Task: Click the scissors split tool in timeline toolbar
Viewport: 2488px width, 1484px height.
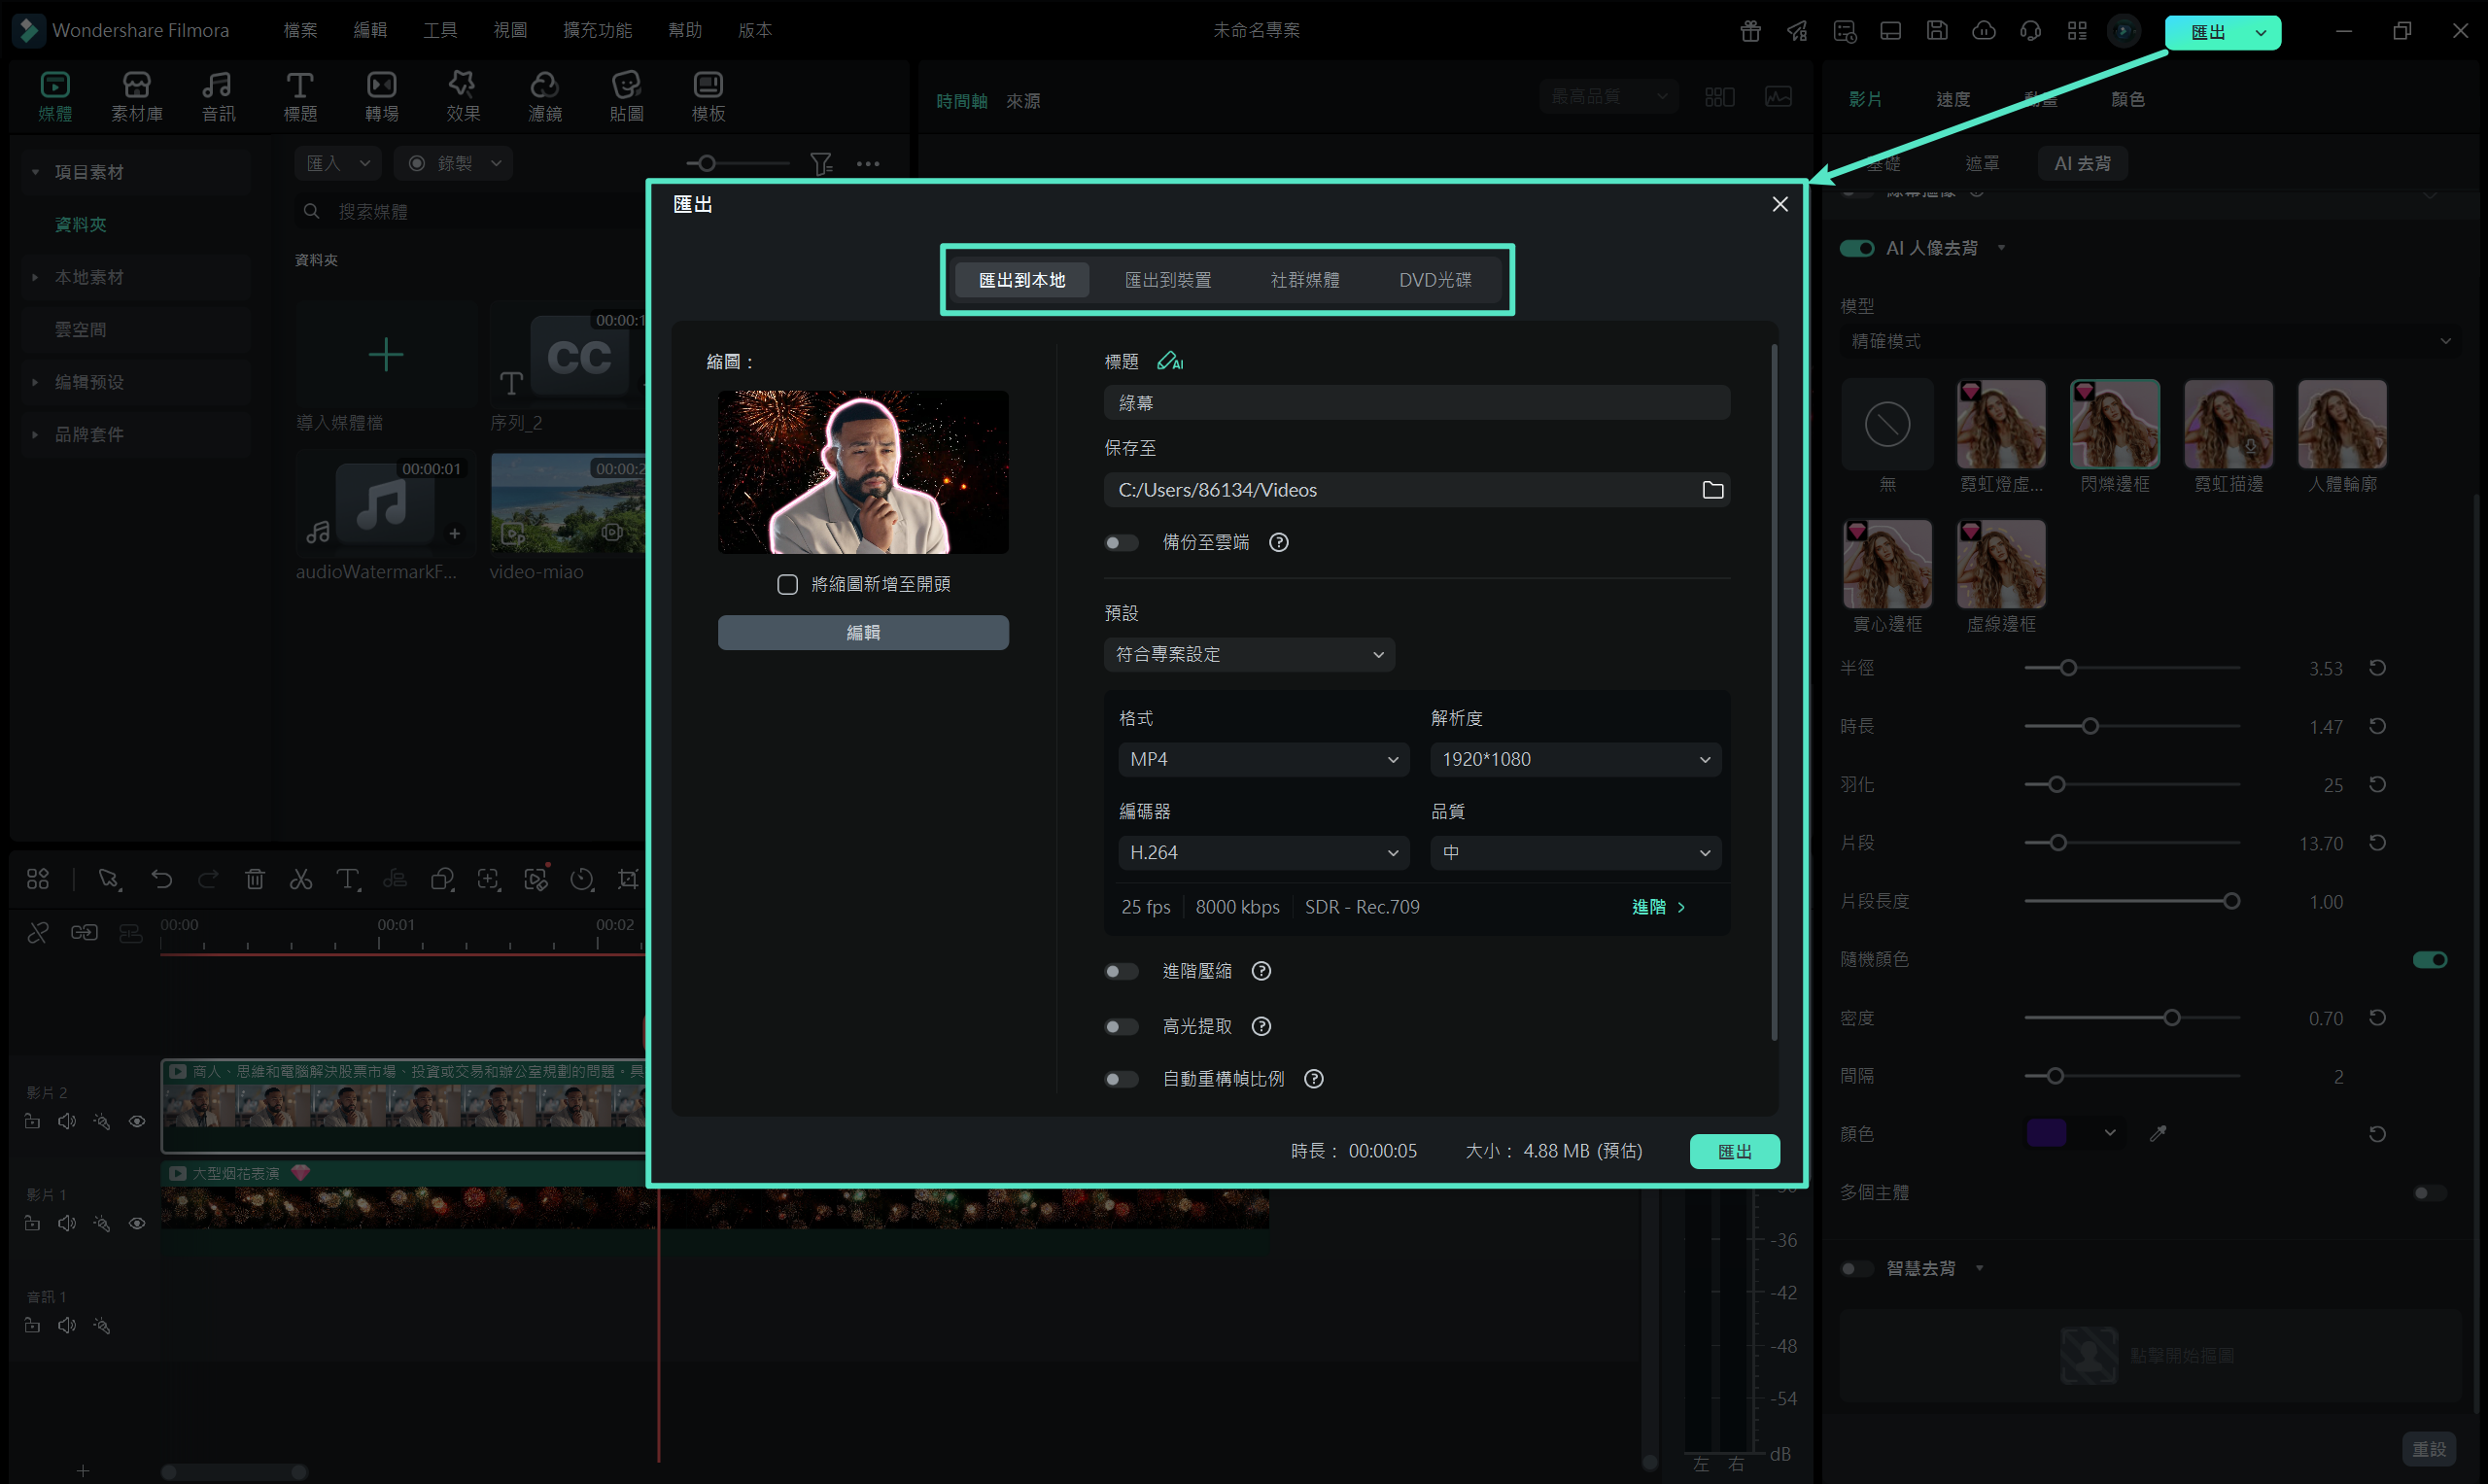Action: [x=301, y=879]
